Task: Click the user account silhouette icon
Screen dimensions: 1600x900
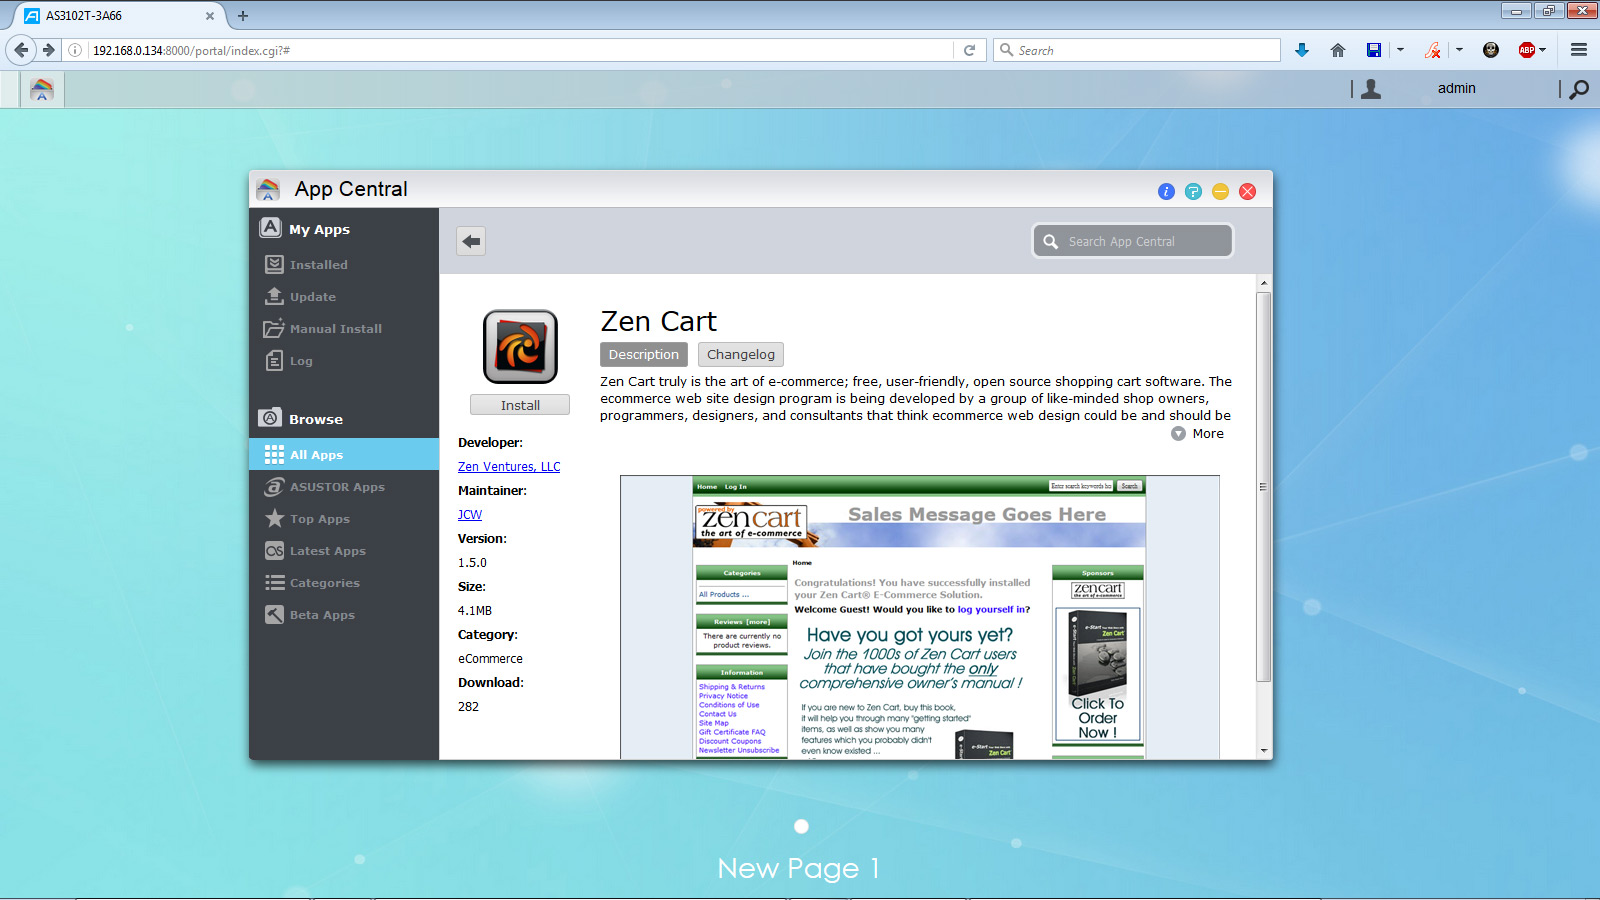Action: (1371, 89)
